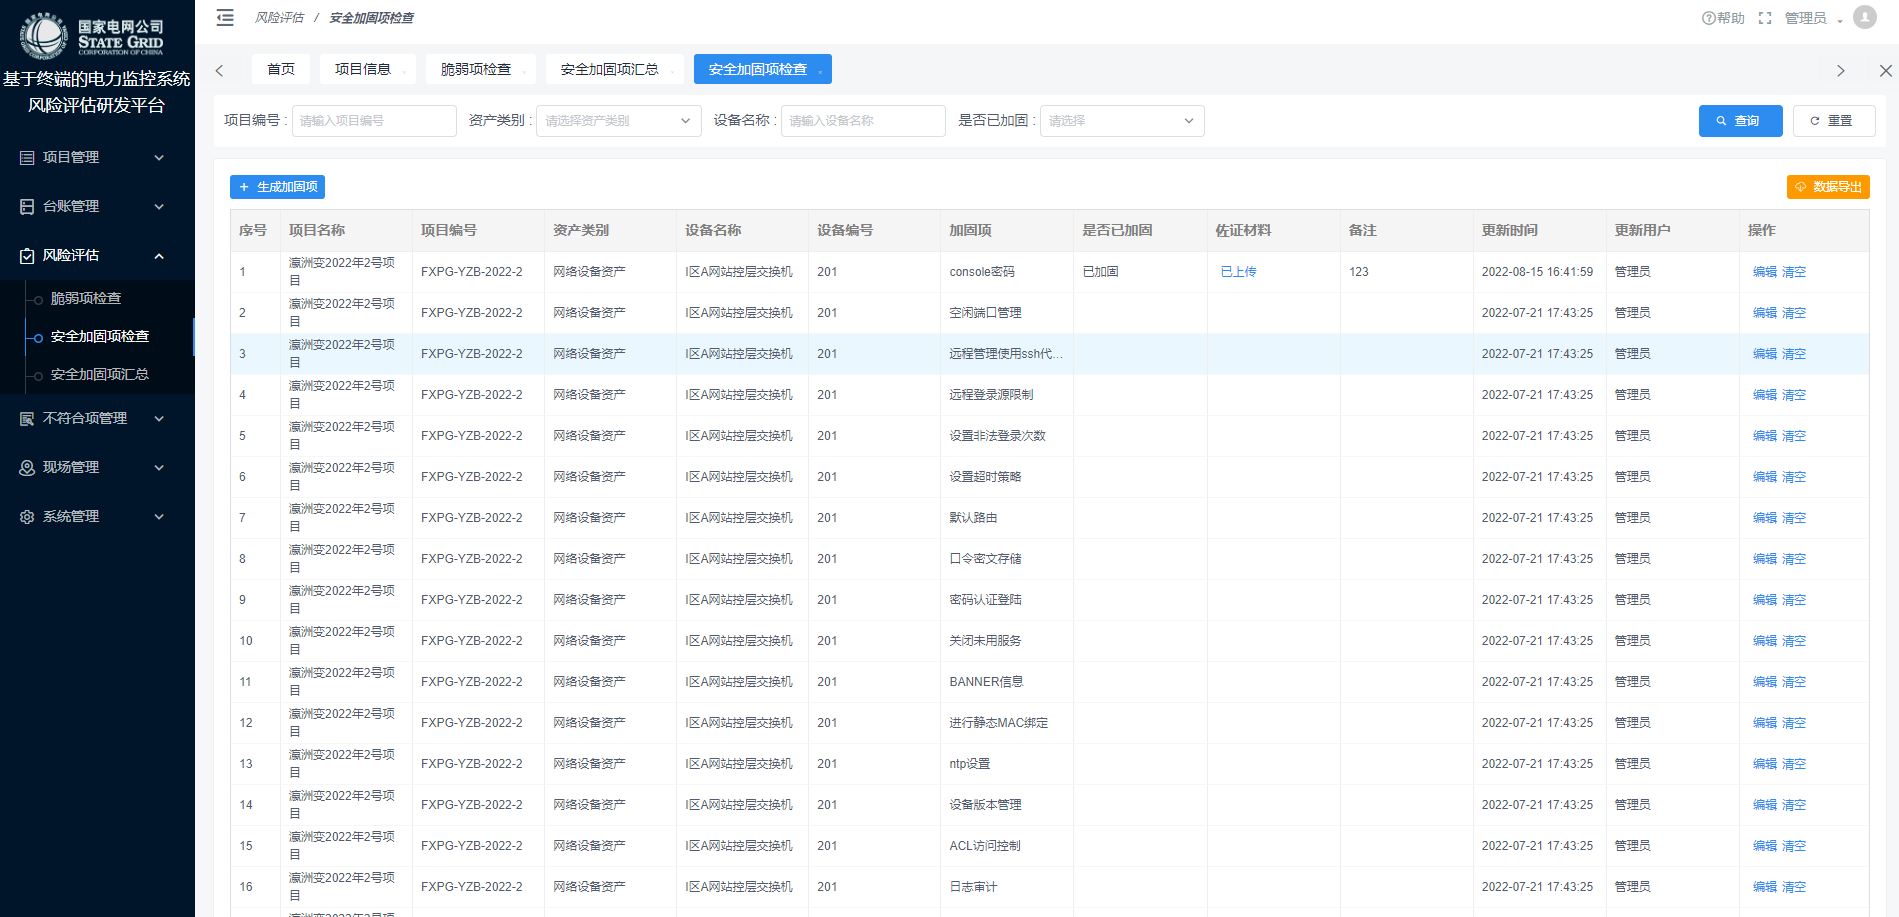Click 帮助 text in header
1899x917 pixels.
[x=1731, y=18]
